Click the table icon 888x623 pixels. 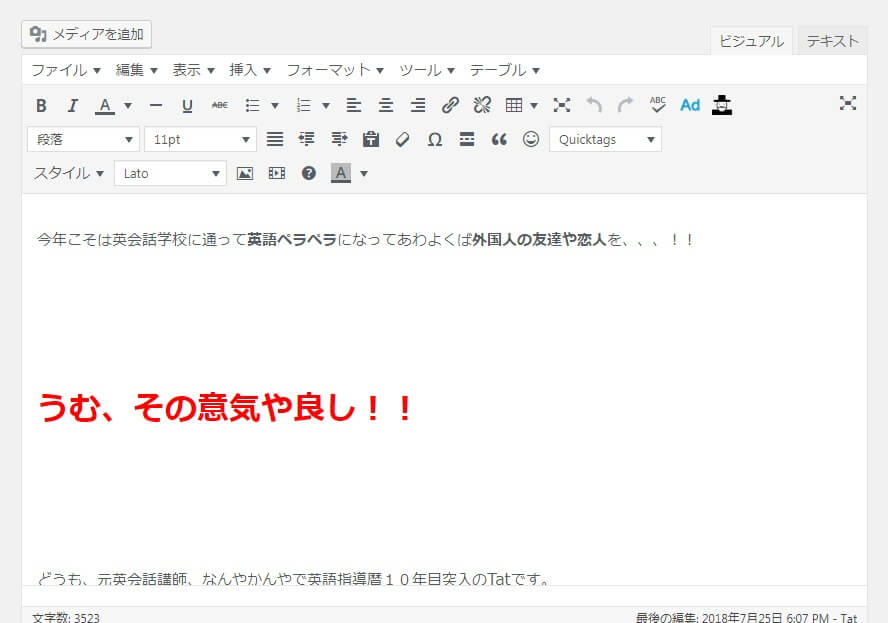click(514, 105)
